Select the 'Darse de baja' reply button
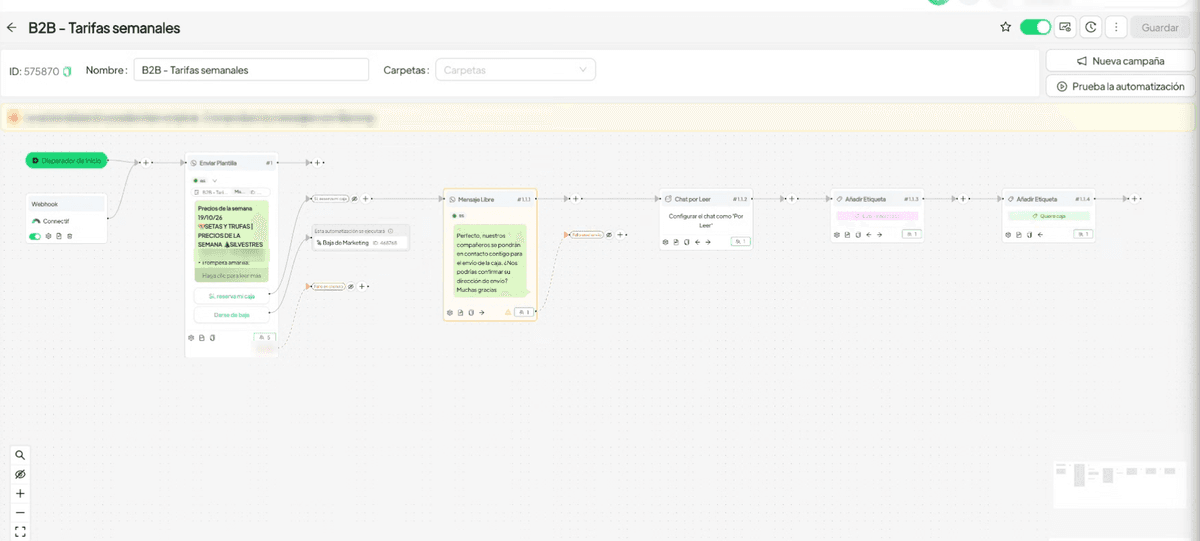1200x541 pixels. click(x=231, y=315)
